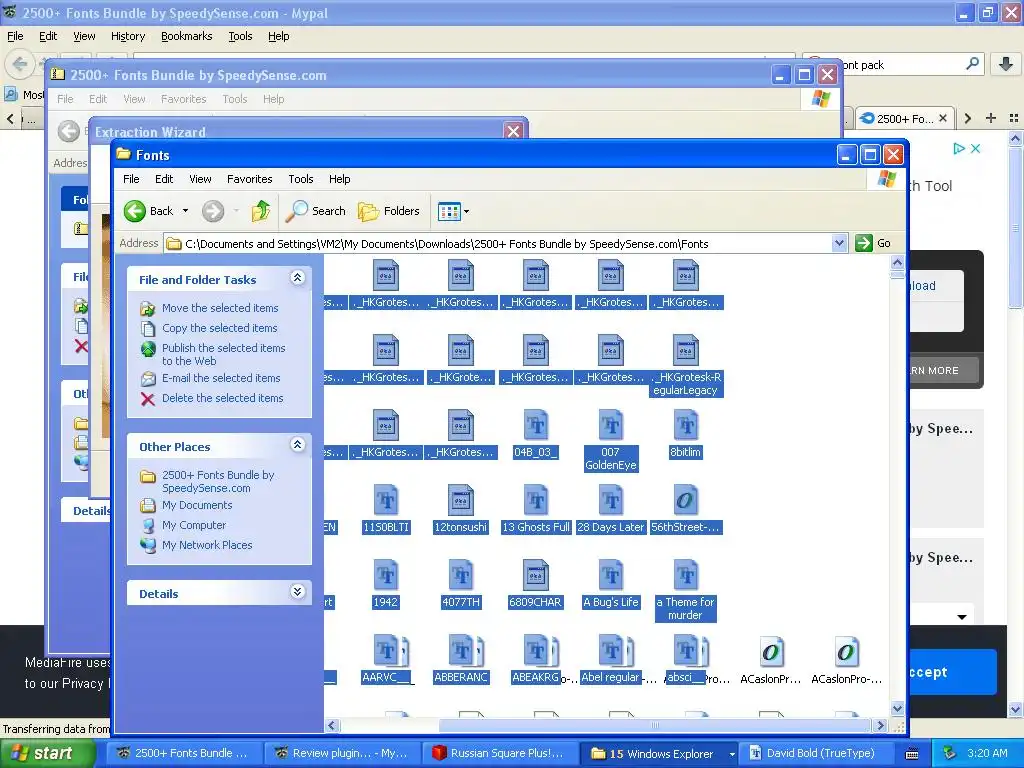Open the Tools menu in Fonts window
The image size is (1024, 768).
coord(301,179)
